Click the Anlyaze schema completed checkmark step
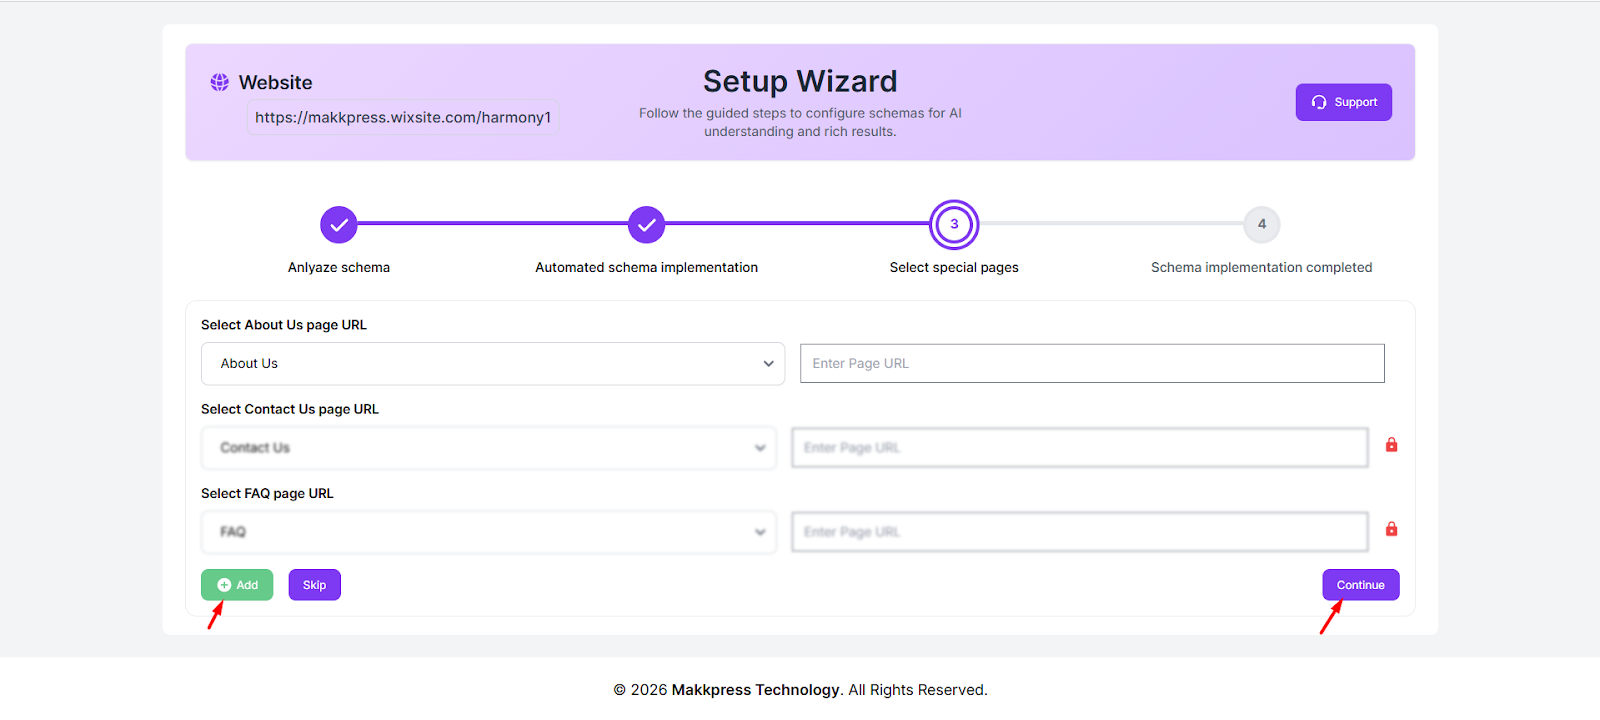This screenshot has height=720, width=1600. click(339, 225)
